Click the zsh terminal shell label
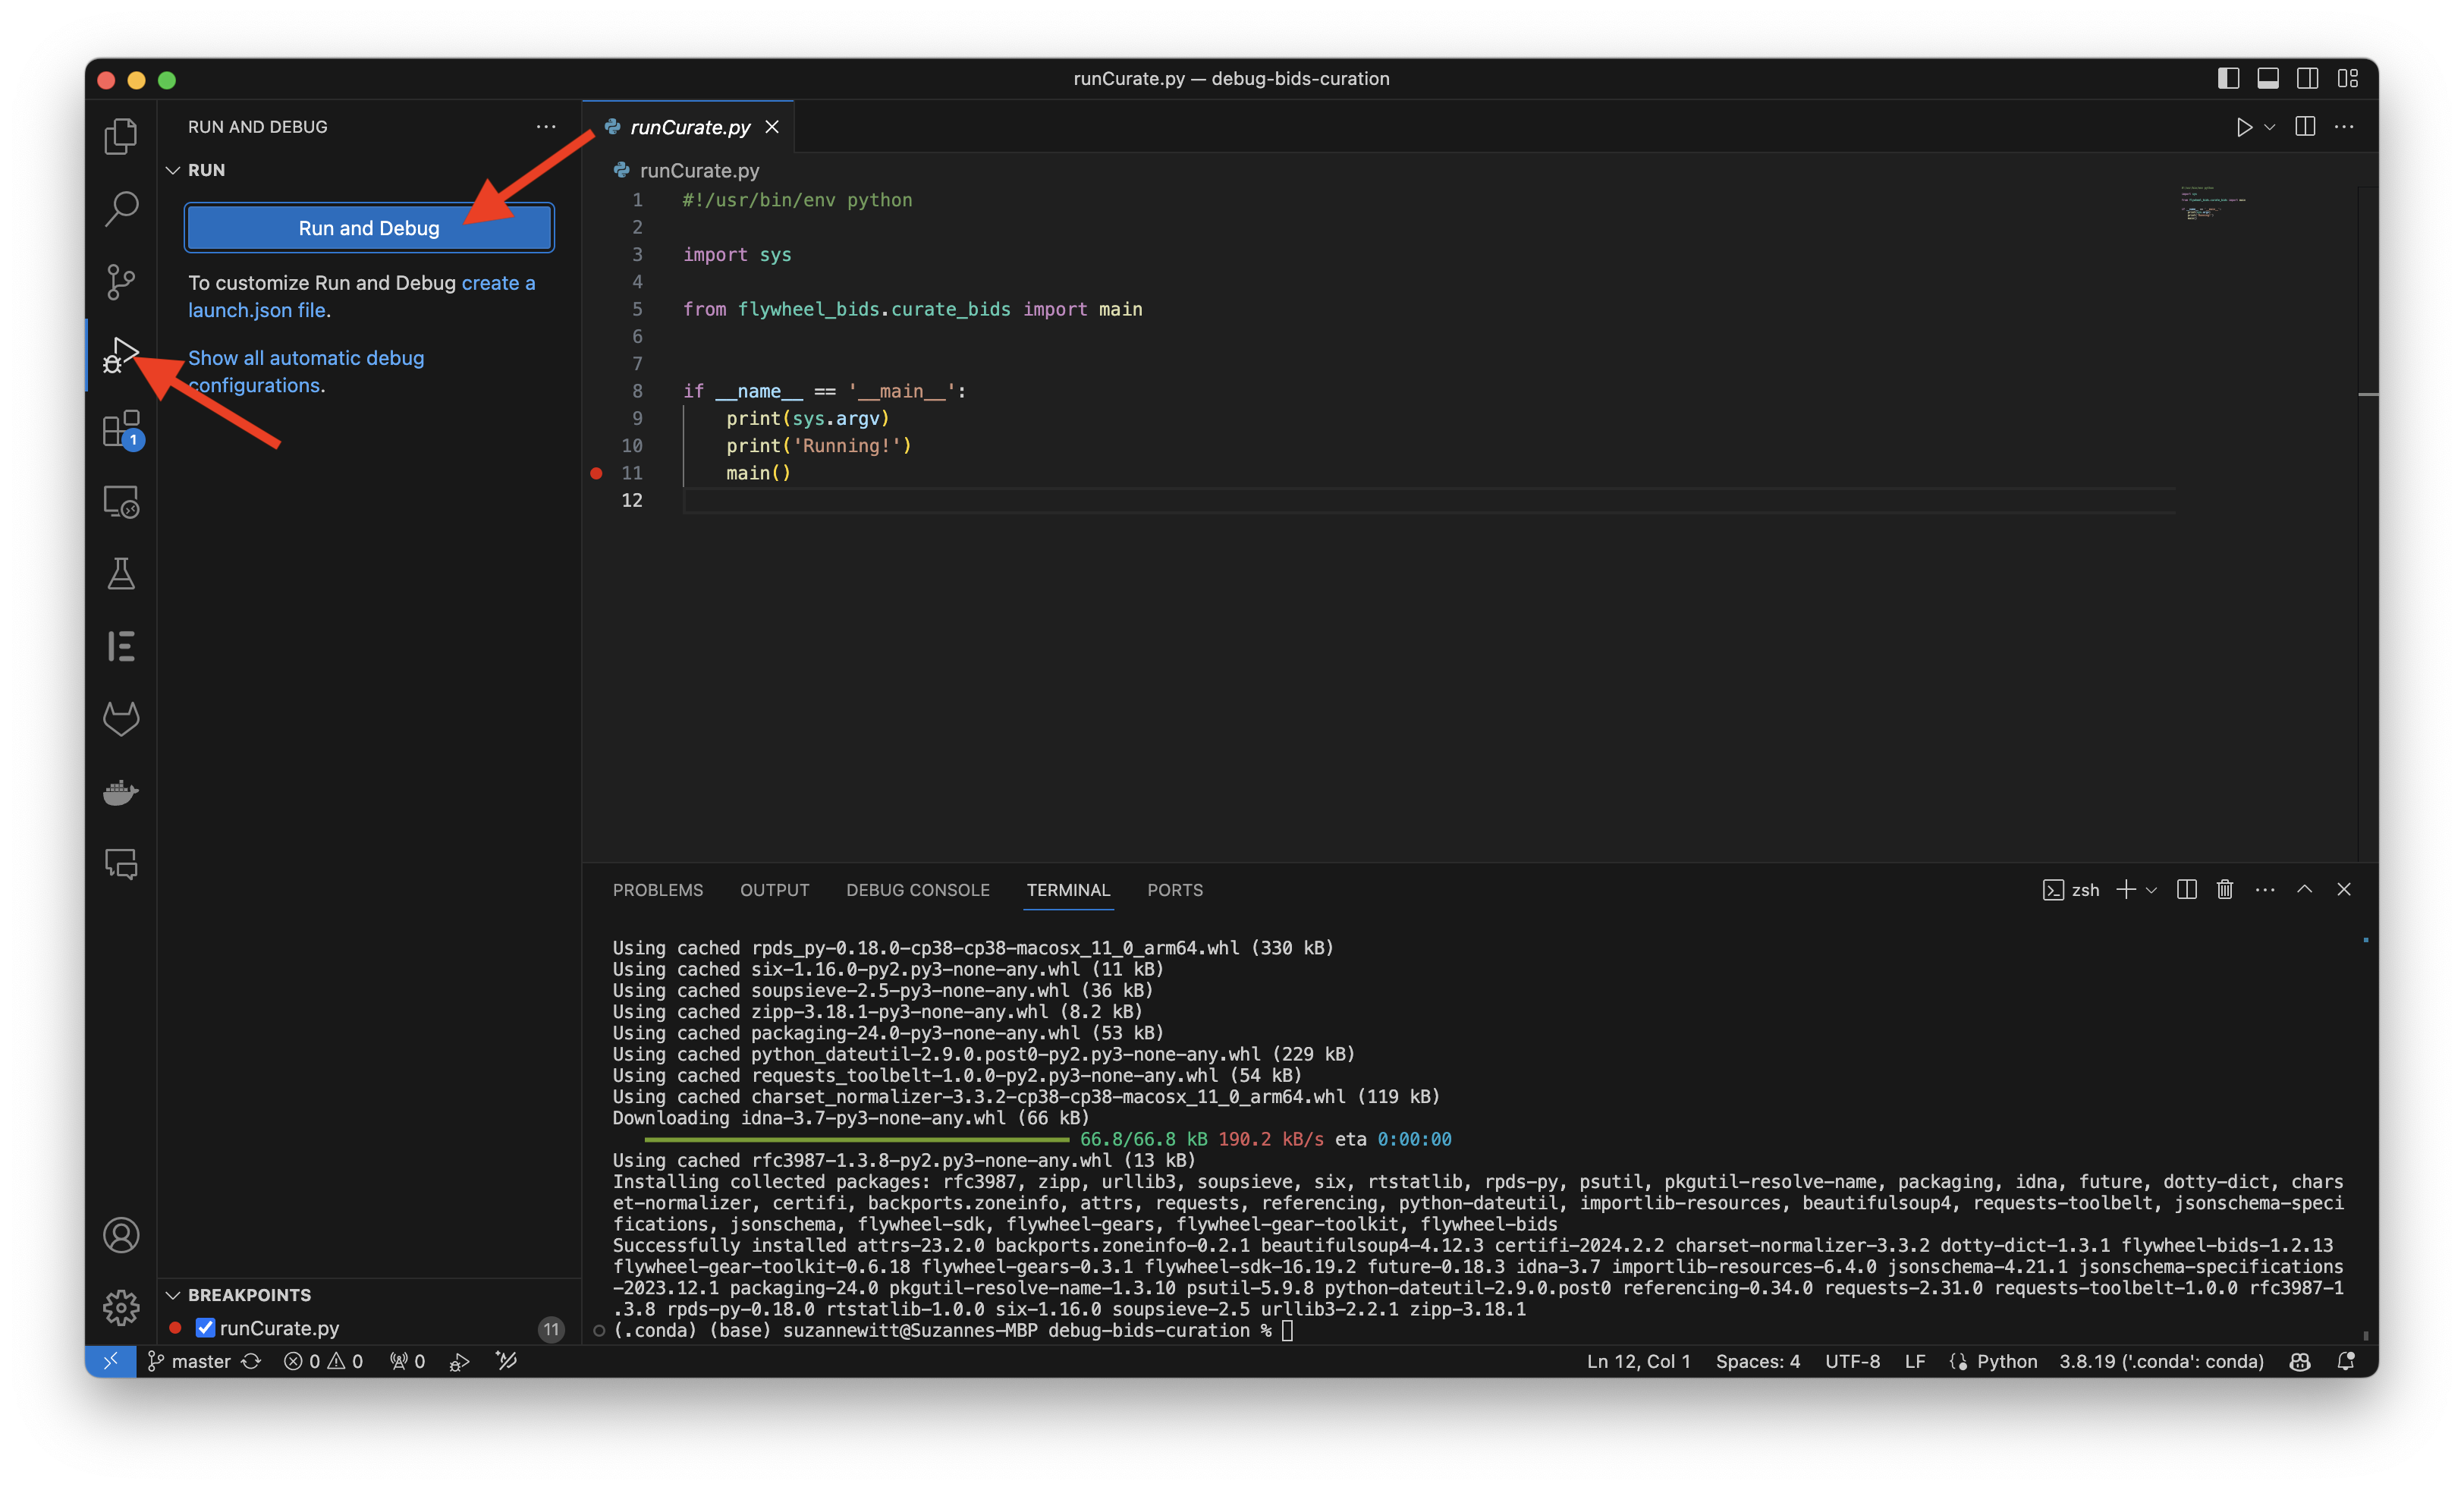This screenshot has width=2464, height=1490. pyautogui.click(x=2071, y=890)
